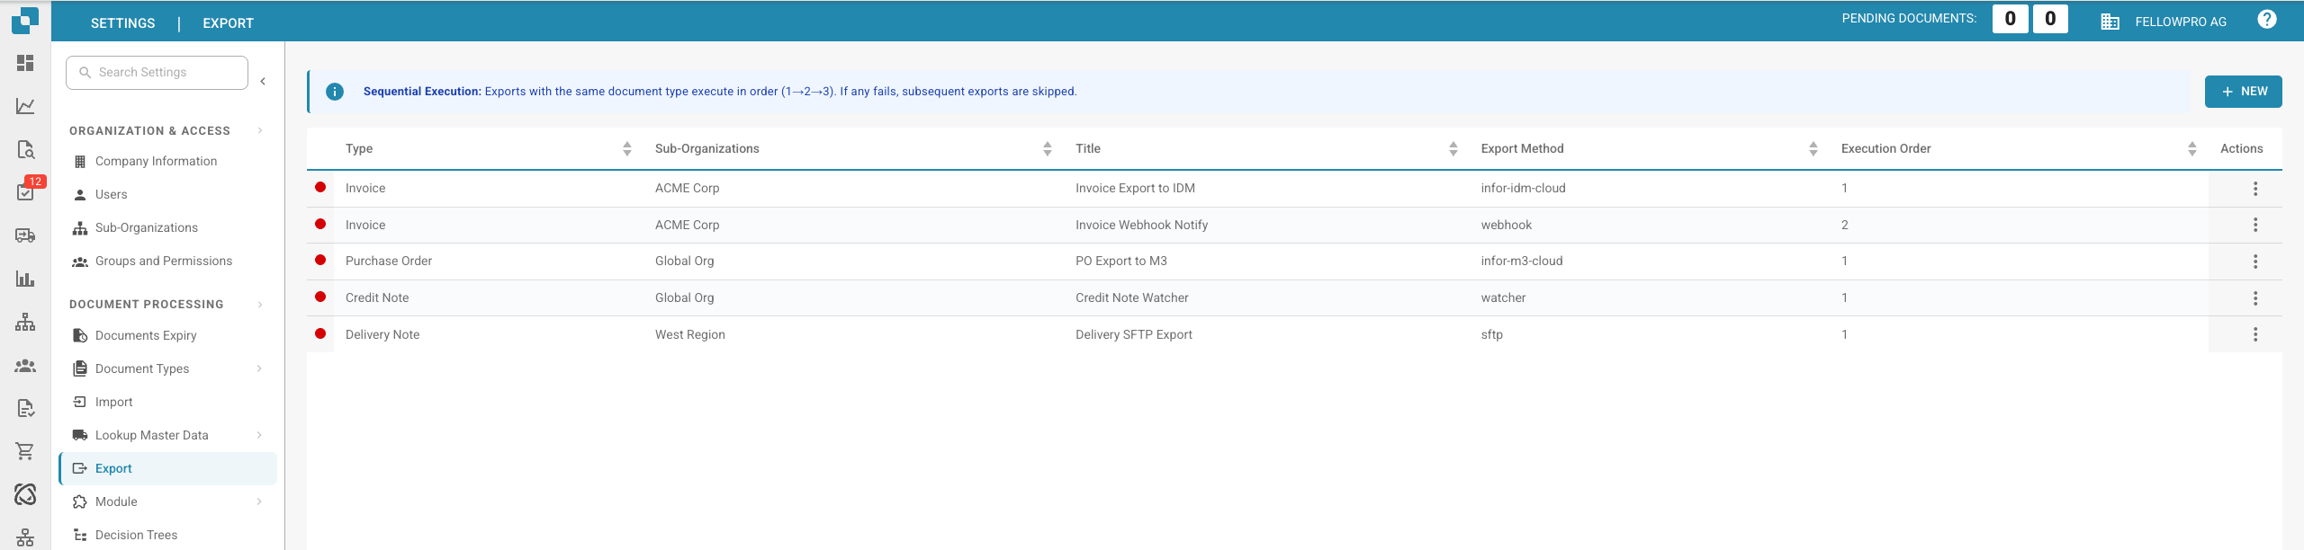Click the tasks icon with 12 badge
The image size is (2304, 550).
tap(26, 192)
